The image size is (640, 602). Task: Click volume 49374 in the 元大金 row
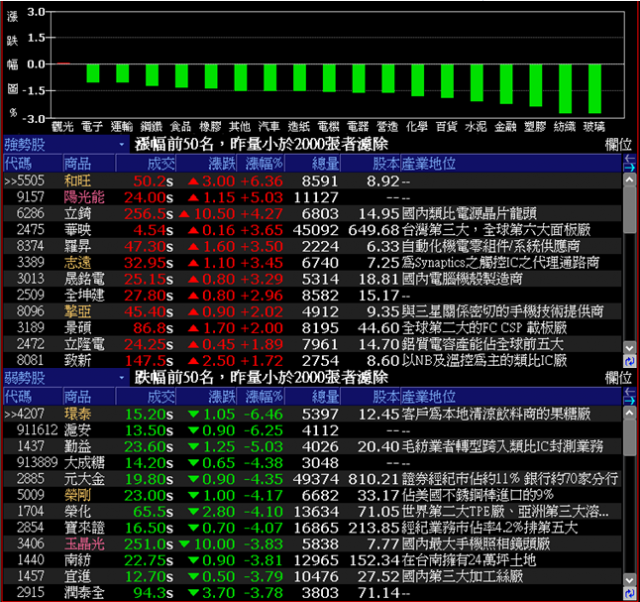click(x=316, y=479)
